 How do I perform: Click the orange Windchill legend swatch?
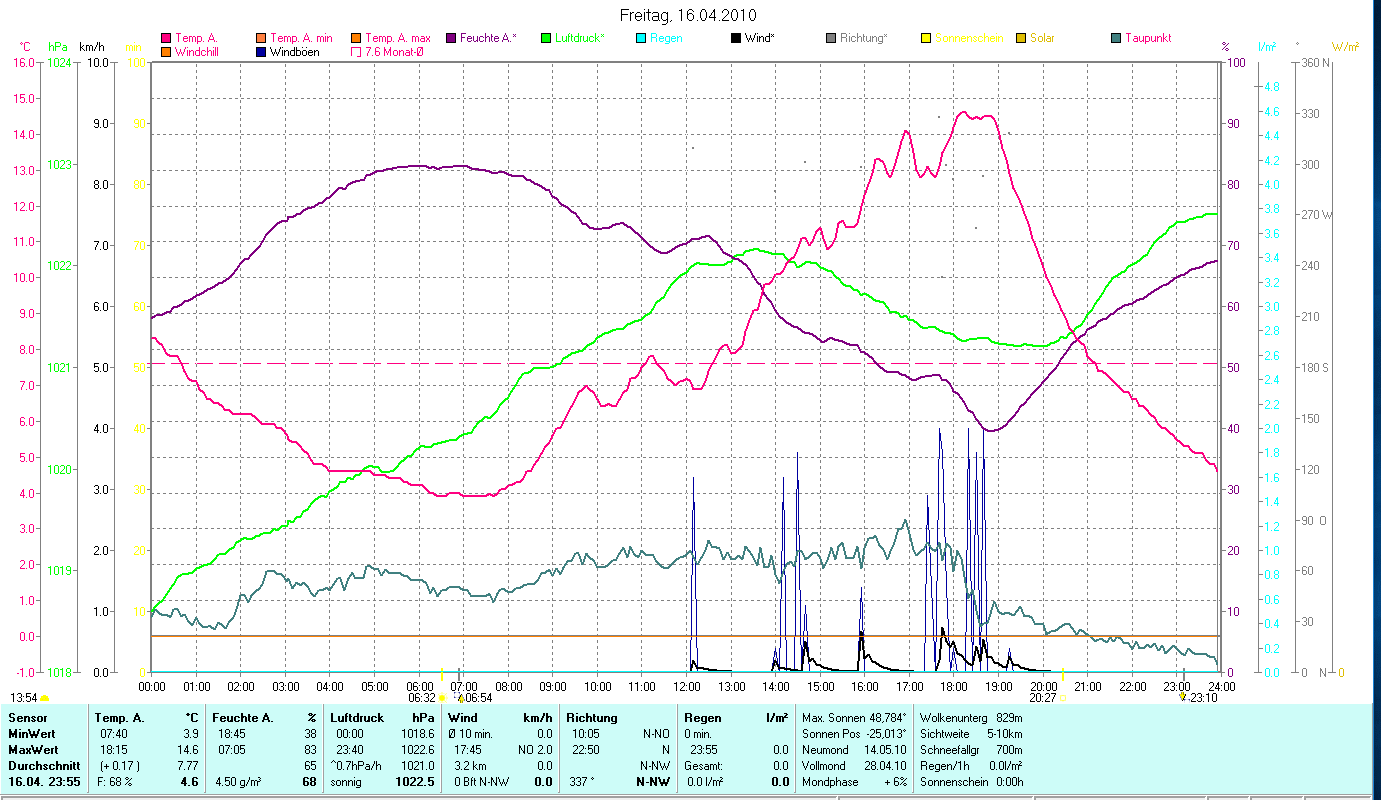(x=166, y=51)
